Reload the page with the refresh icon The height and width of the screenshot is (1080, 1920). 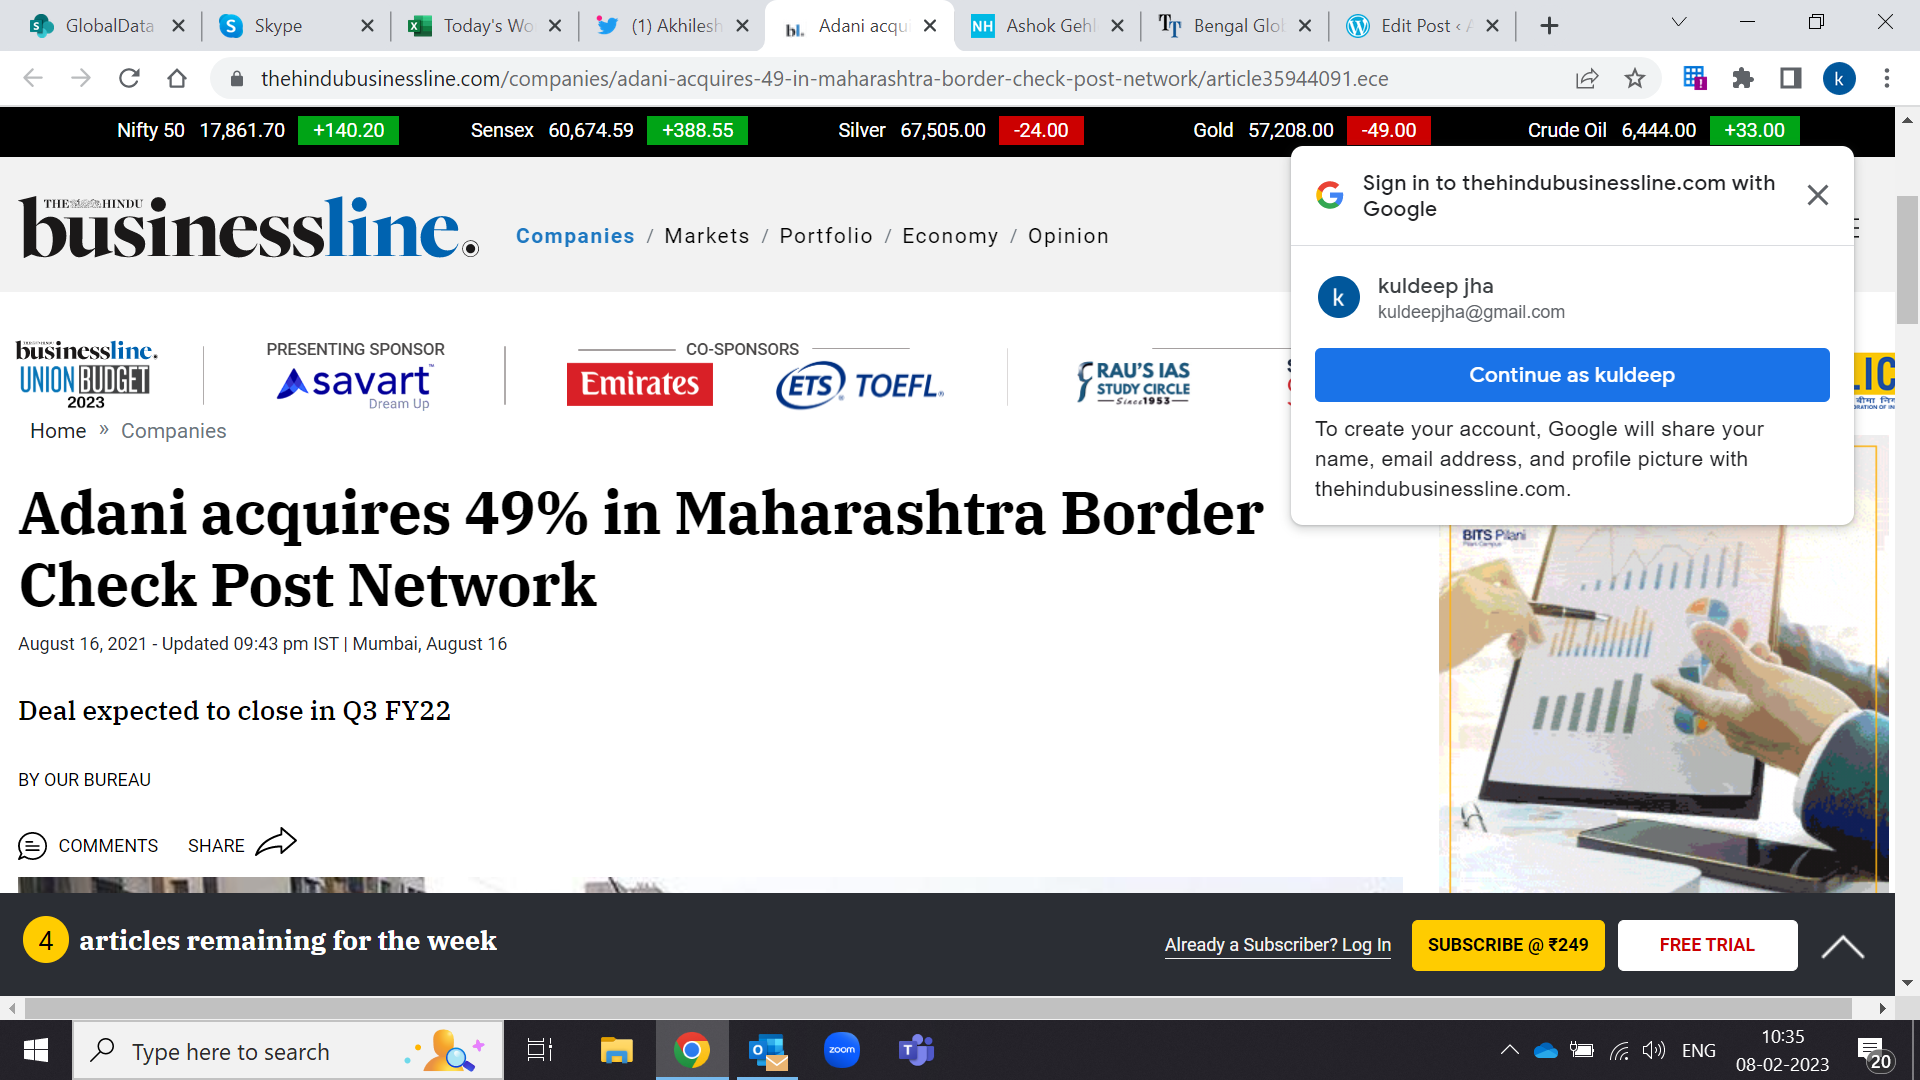(x=129, y=78)
